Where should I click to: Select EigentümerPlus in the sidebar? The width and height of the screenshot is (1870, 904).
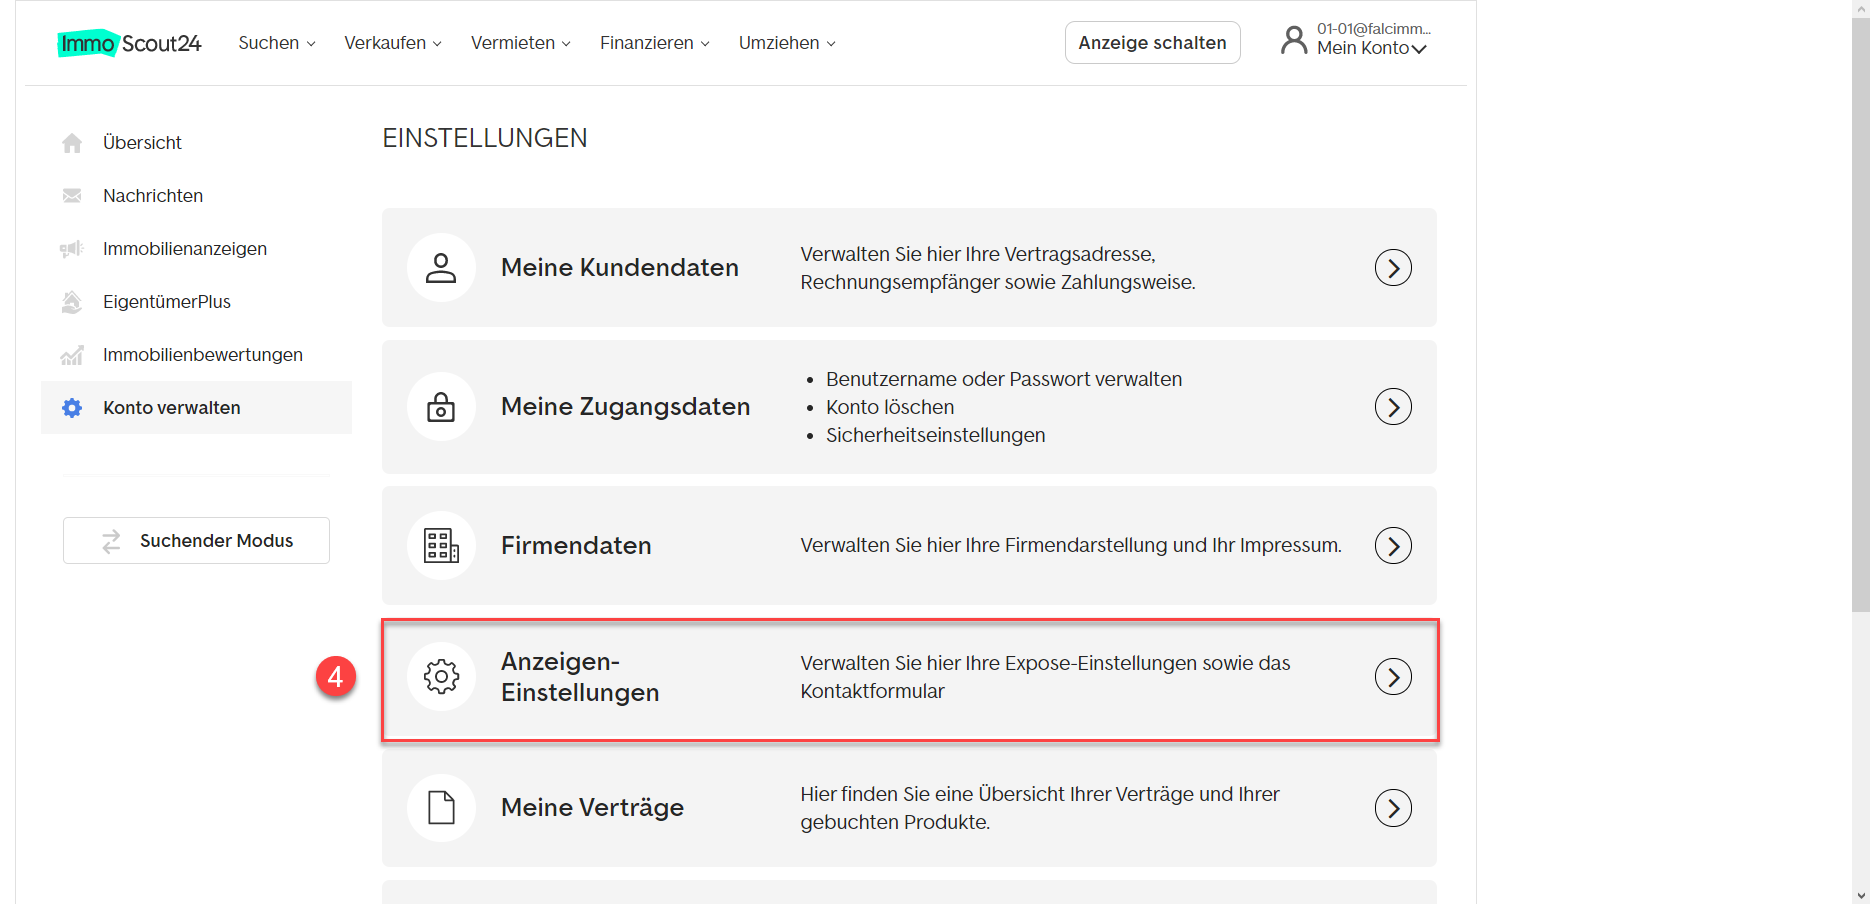pyautogui.click(x=166, y=302)
